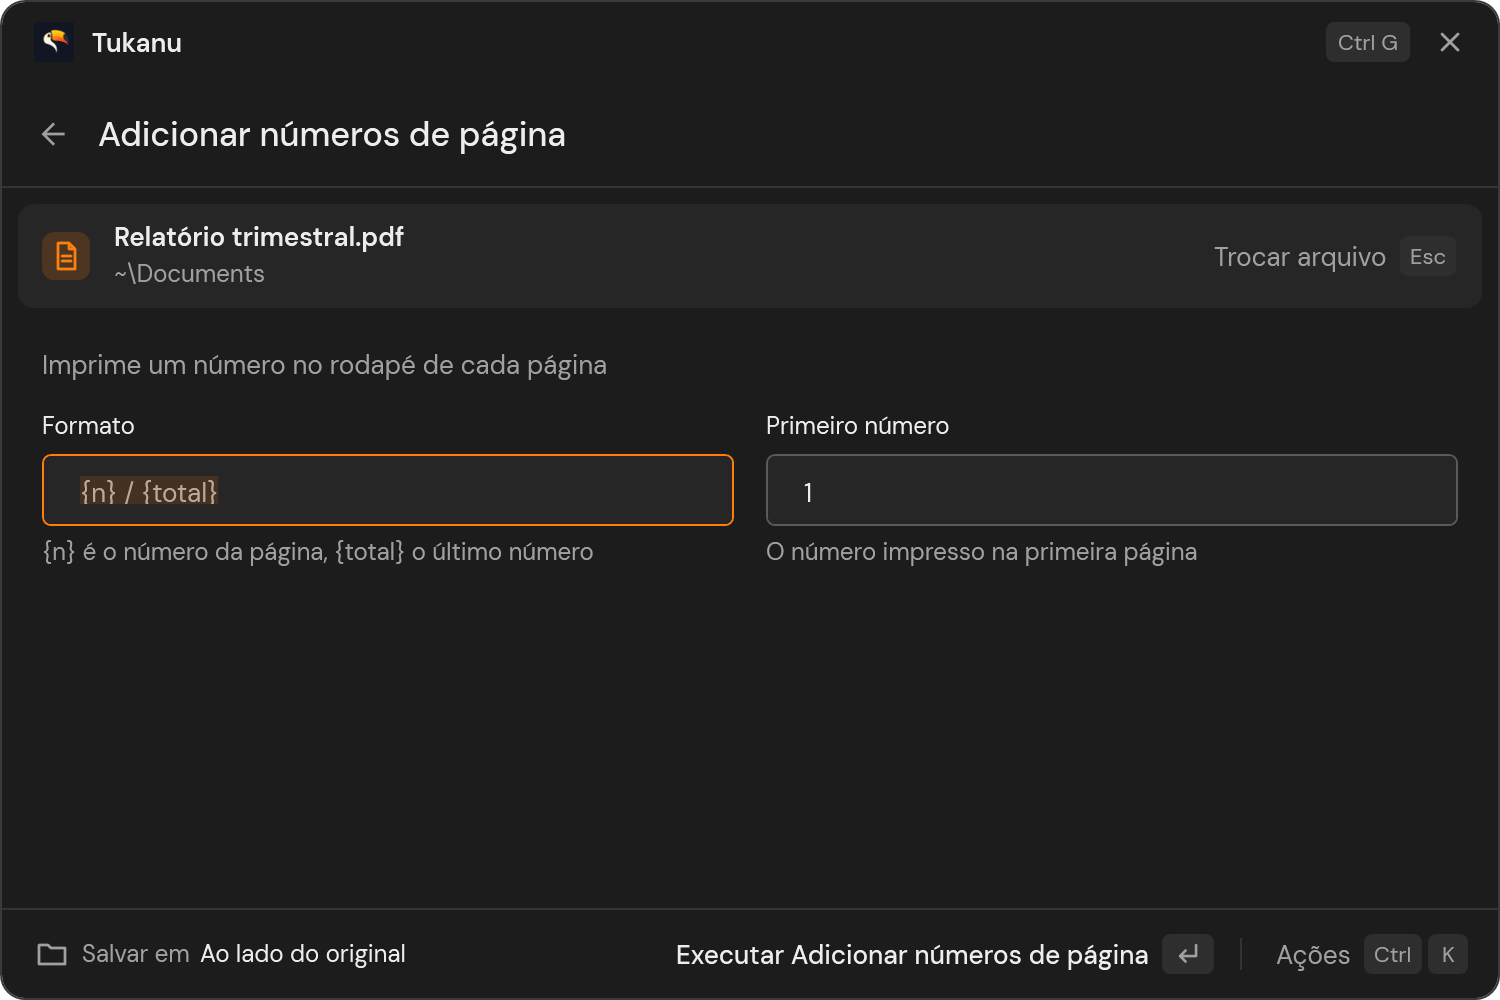Viewport: 1500px width, 1000px height.
Task: Click Trocar arquivo to change file
Action: (1300, 257)
